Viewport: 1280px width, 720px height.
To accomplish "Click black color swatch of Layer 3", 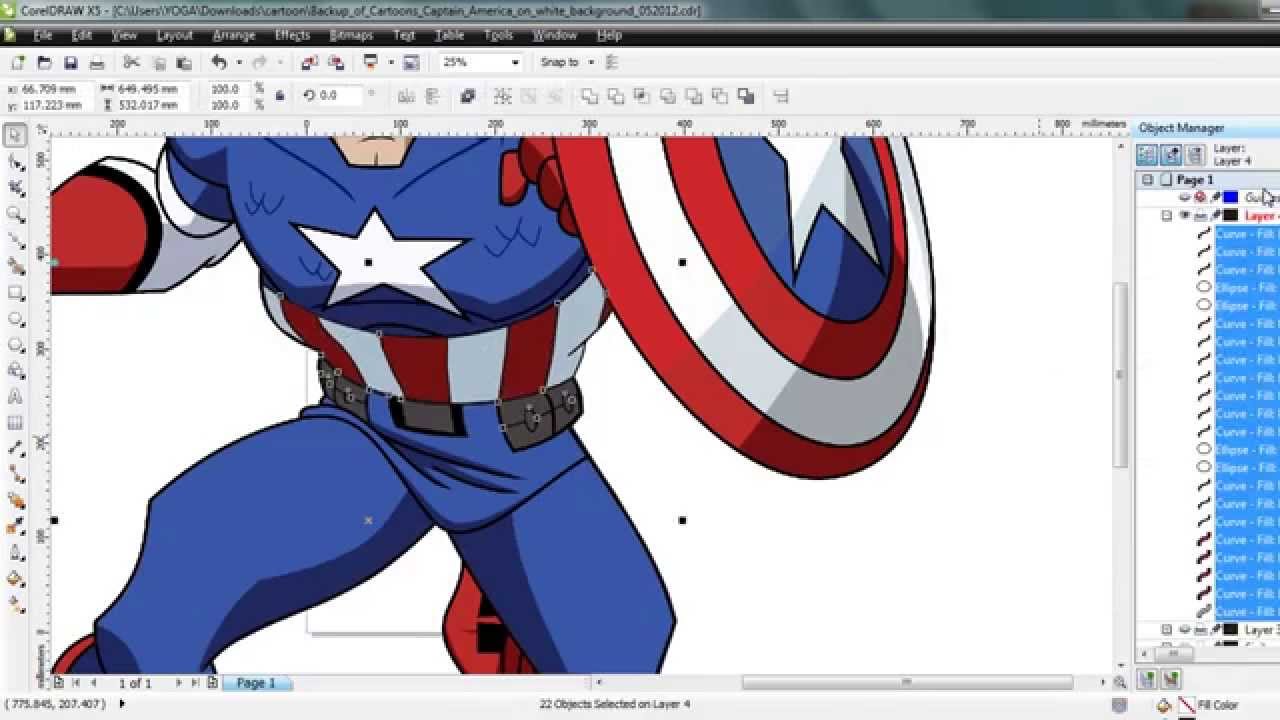I will (1231, 630).
